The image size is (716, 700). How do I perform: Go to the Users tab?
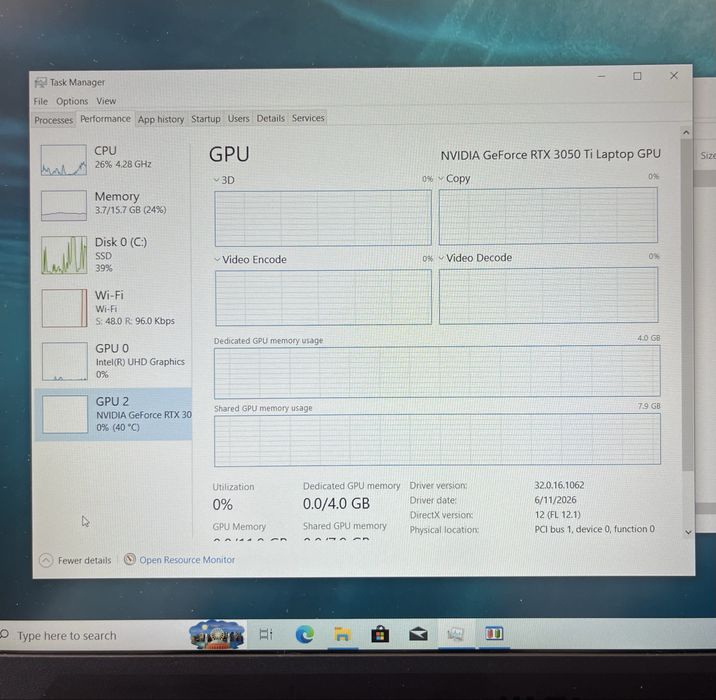238,118
